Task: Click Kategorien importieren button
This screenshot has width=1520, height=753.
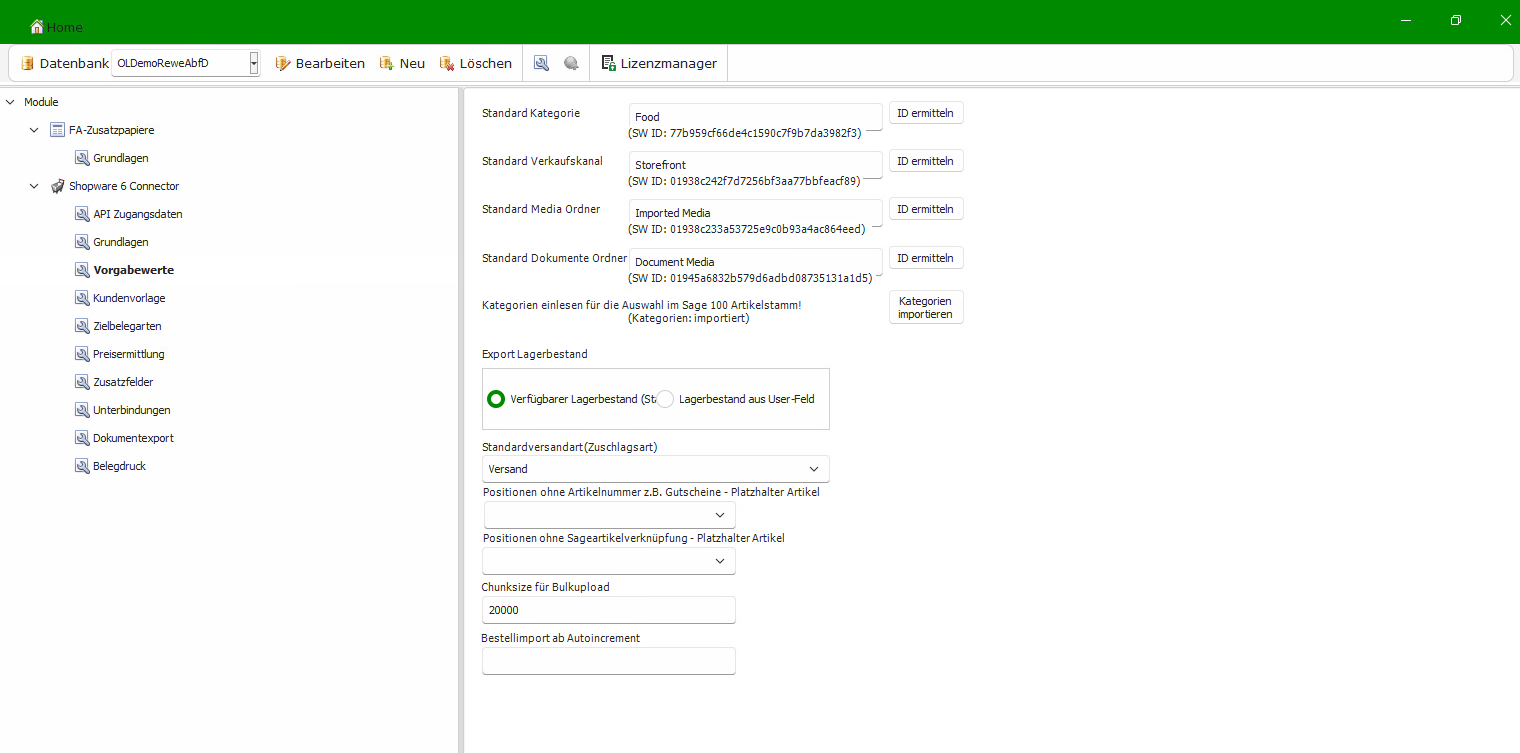Action: pyautogui.click(x=925, y=307)
